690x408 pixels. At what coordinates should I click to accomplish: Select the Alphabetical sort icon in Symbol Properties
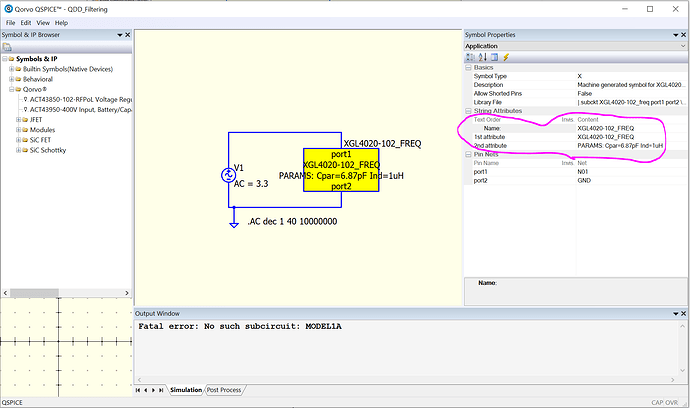483,57
